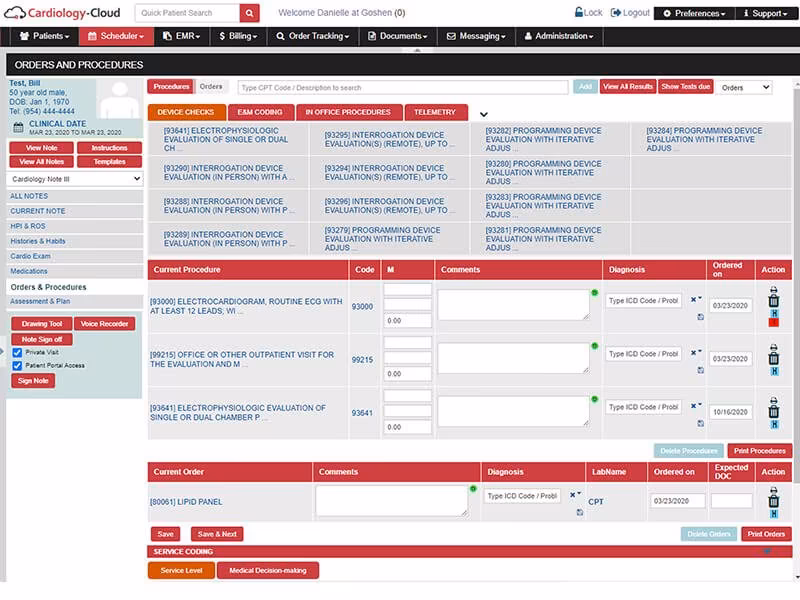Click the Expected DOC field for Lipid Panel
This screenshot has width=800, height=600.
[731, 501]
